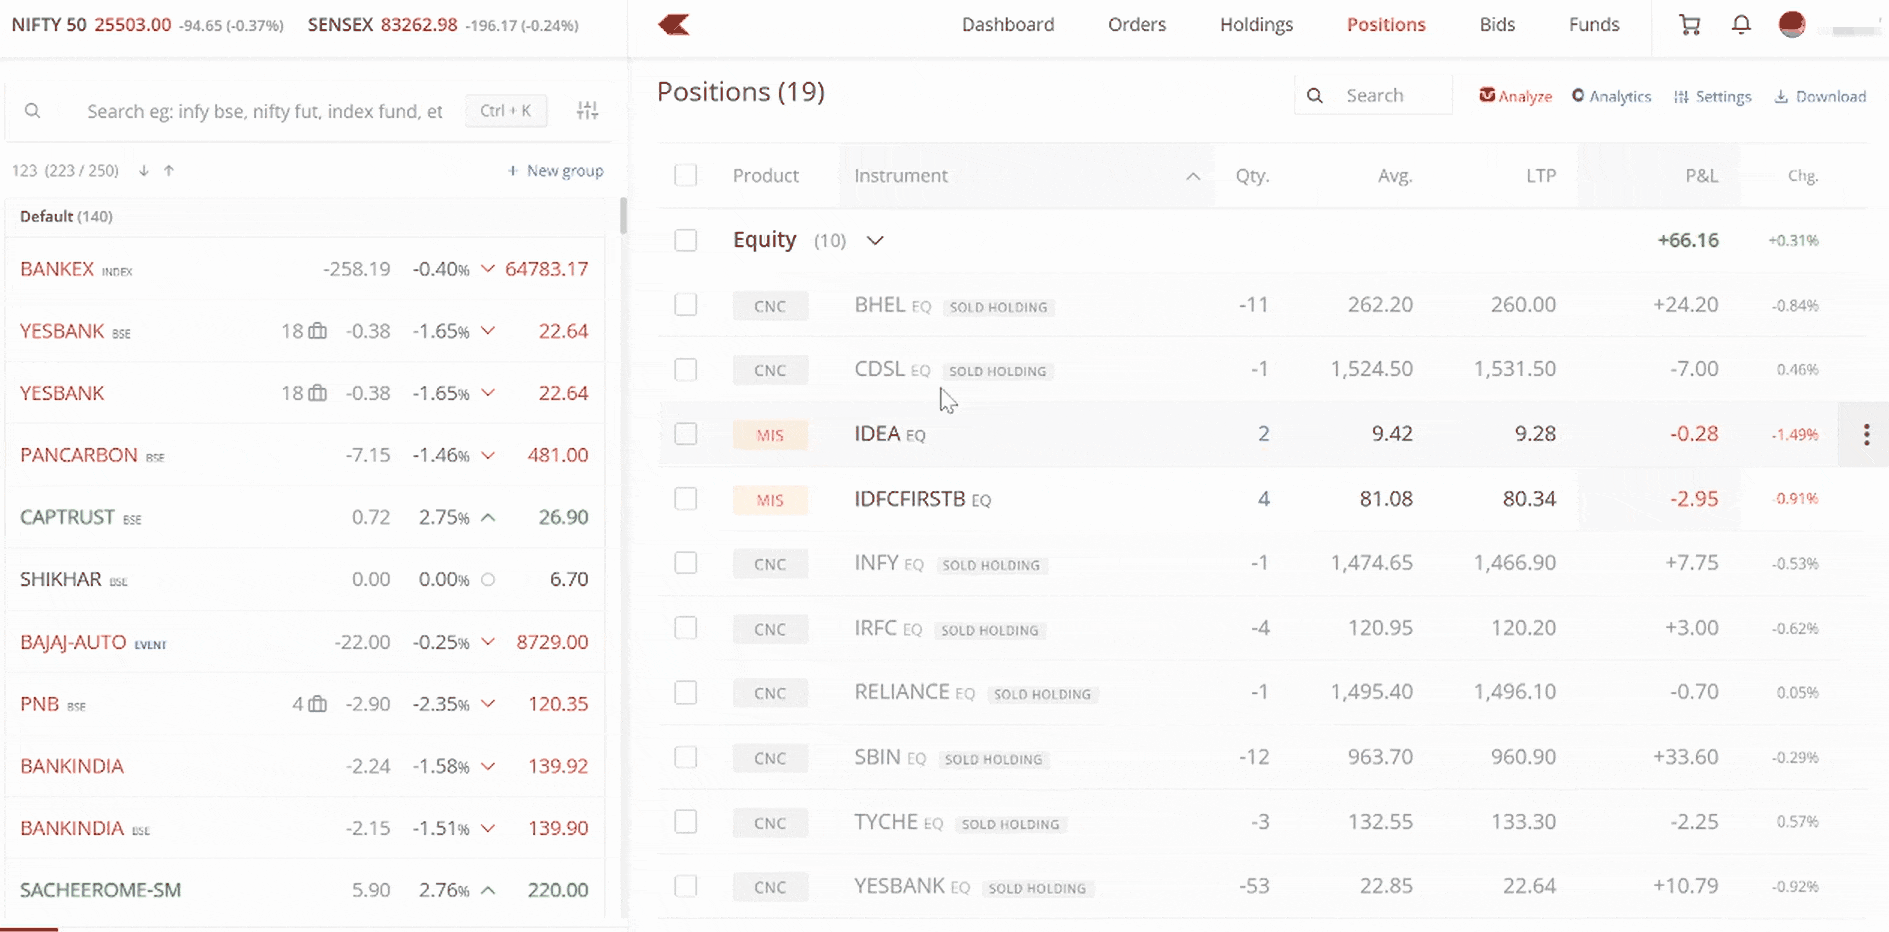
Task: Select the IDFCFIRSTB position checkbox
Action: tap(686, 499)
